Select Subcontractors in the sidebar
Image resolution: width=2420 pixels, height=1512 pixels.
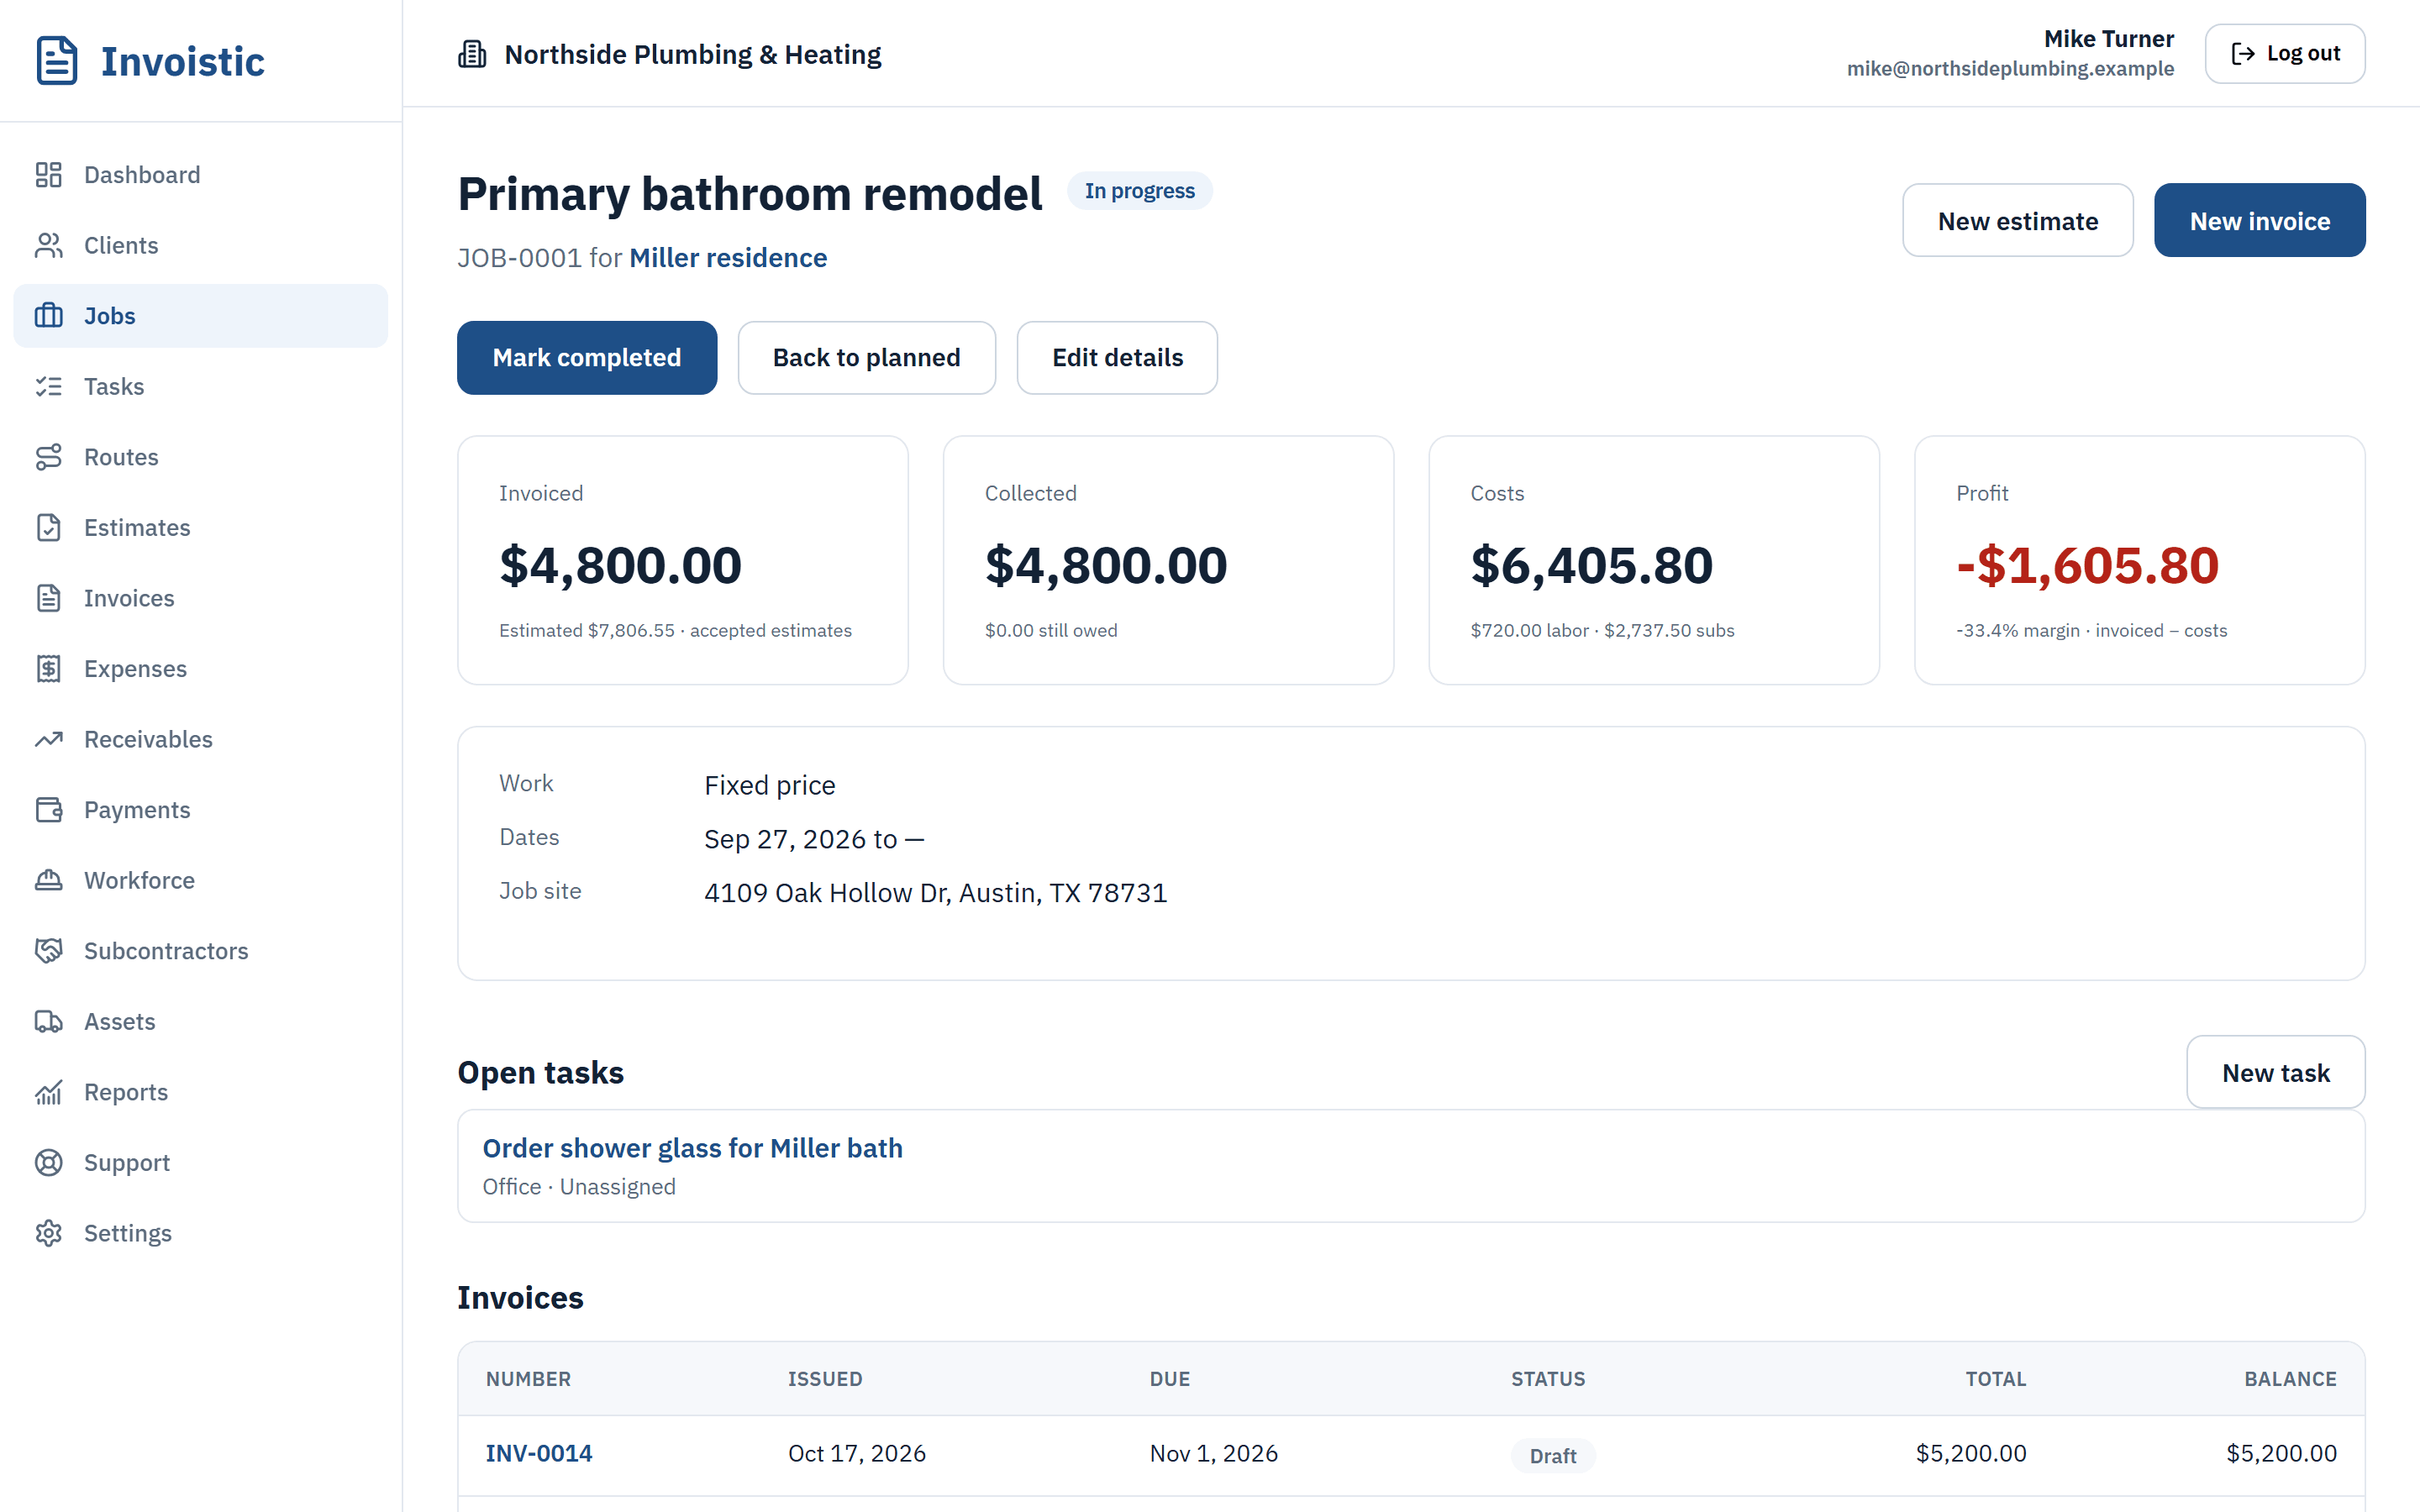click(x=201, y=951)
